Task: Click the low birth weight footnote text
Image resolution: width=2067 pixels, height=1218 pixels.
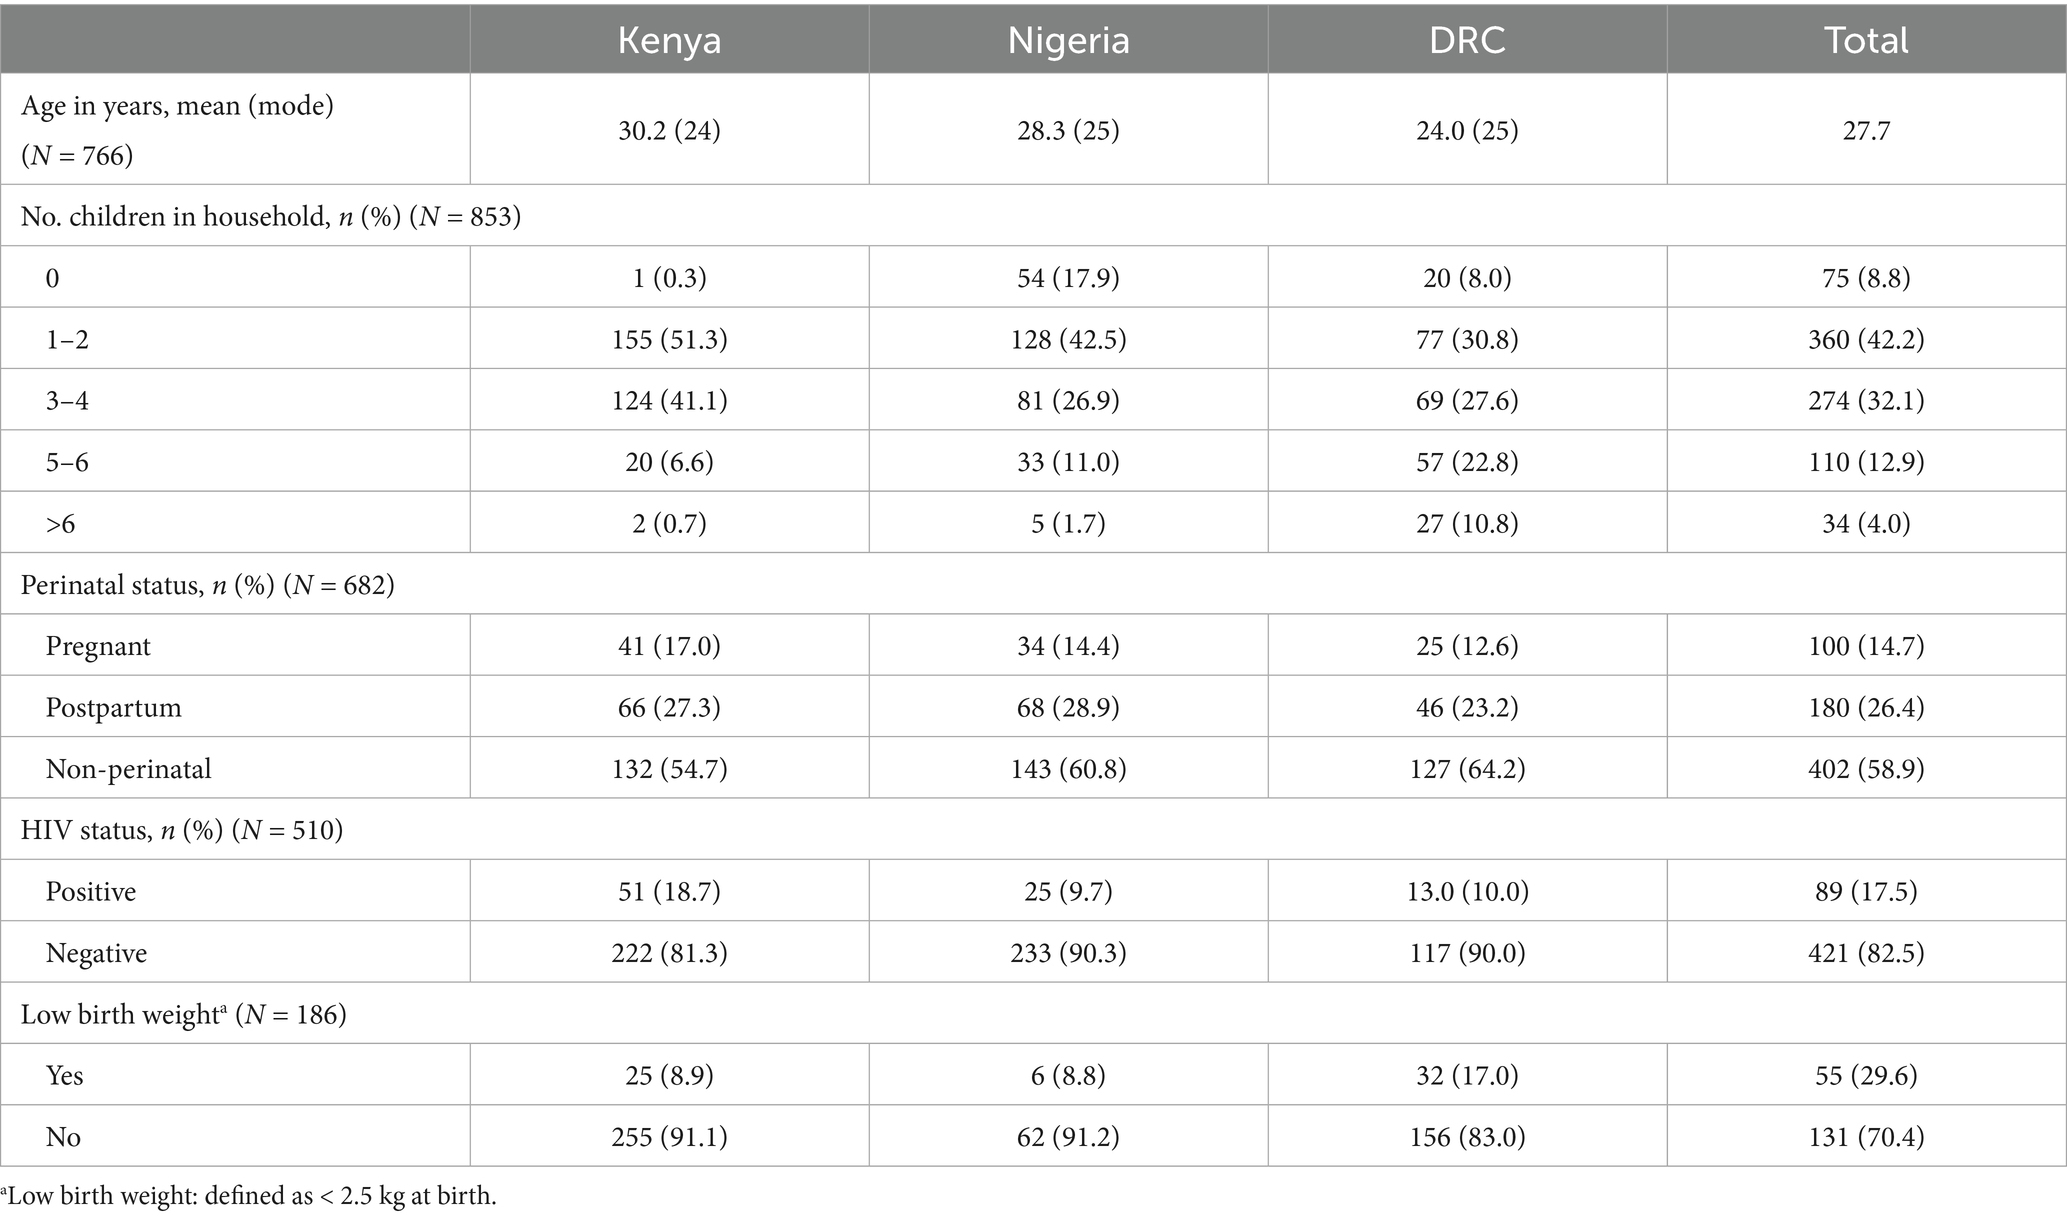Action: [x=250, y=1196]
